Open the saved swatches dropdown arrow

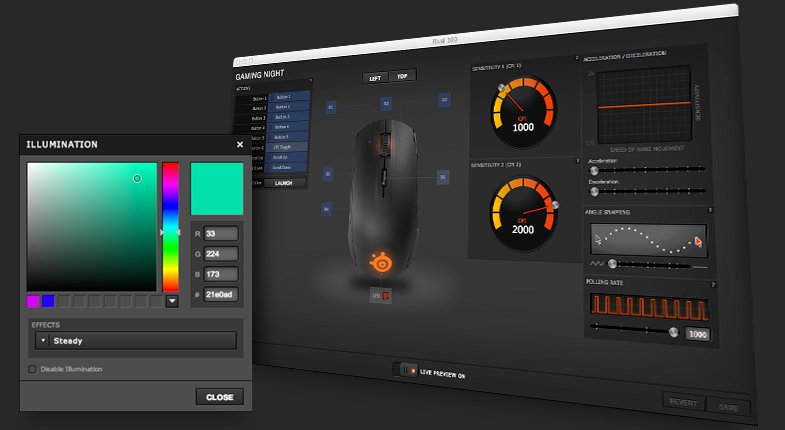tap(172, 301)
